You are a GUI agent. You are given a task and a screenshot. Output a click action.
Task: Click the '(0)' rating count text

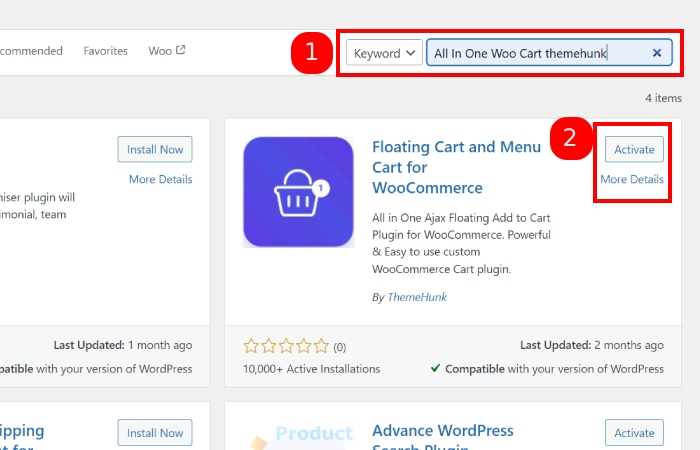coord(340,347)
